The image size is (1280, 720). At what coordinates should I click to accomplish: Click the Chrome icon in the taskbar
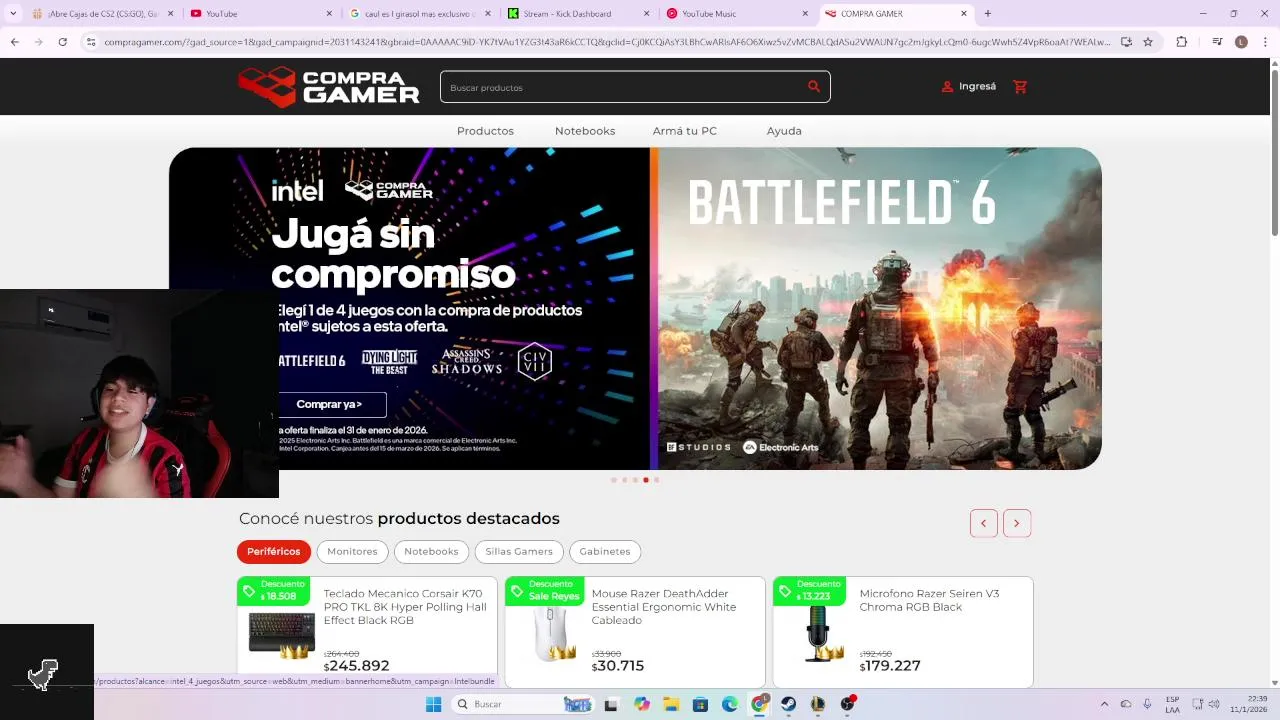(760, 704)
